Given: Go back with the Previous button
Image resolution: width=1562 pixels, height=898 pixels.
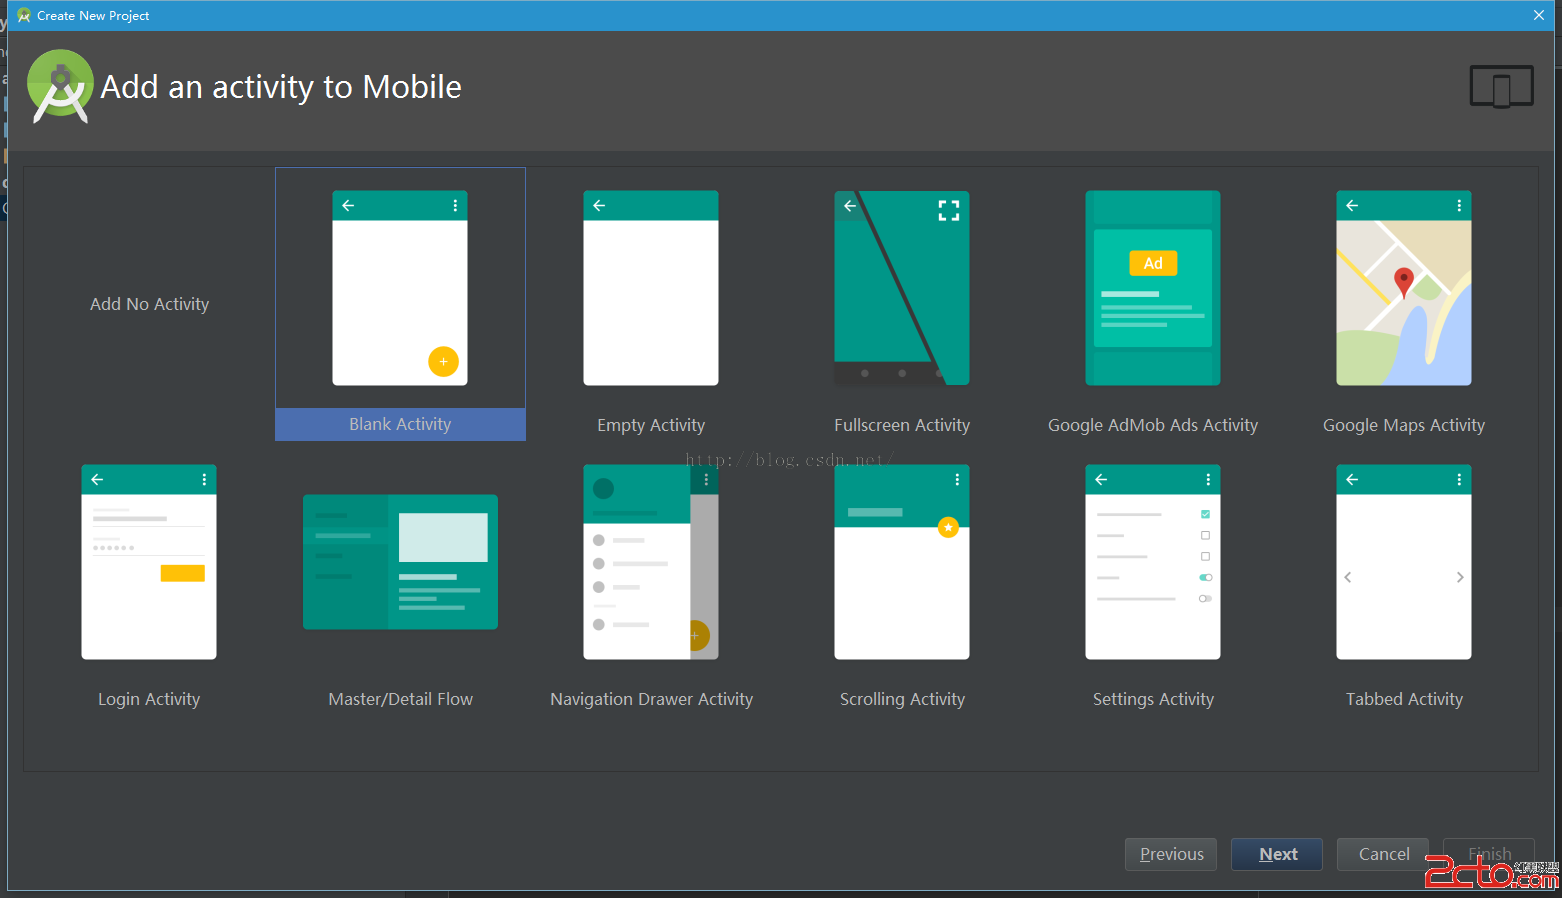Looking at the screenshot, I should (x=1171, y=854).
